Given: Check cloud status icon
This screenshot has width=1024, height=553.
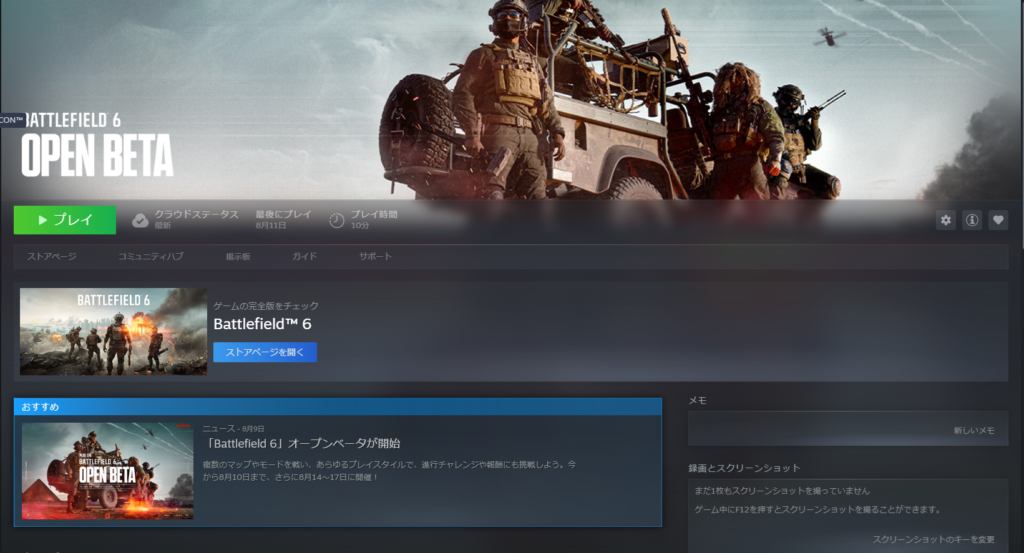Looking at the screenshot, I should coord(140,221).
